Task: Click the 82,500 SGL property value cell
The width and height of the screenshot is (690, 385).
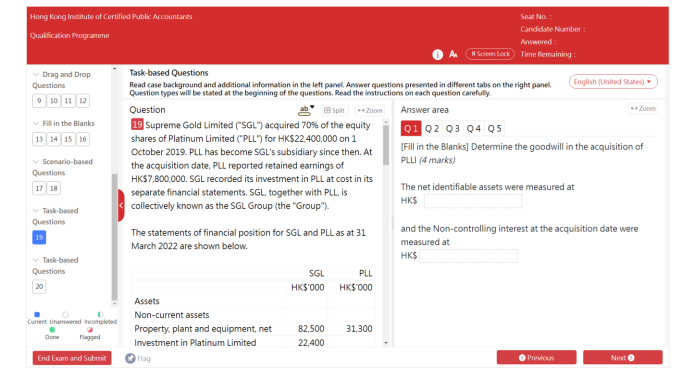Action: (x=311, y=329)
